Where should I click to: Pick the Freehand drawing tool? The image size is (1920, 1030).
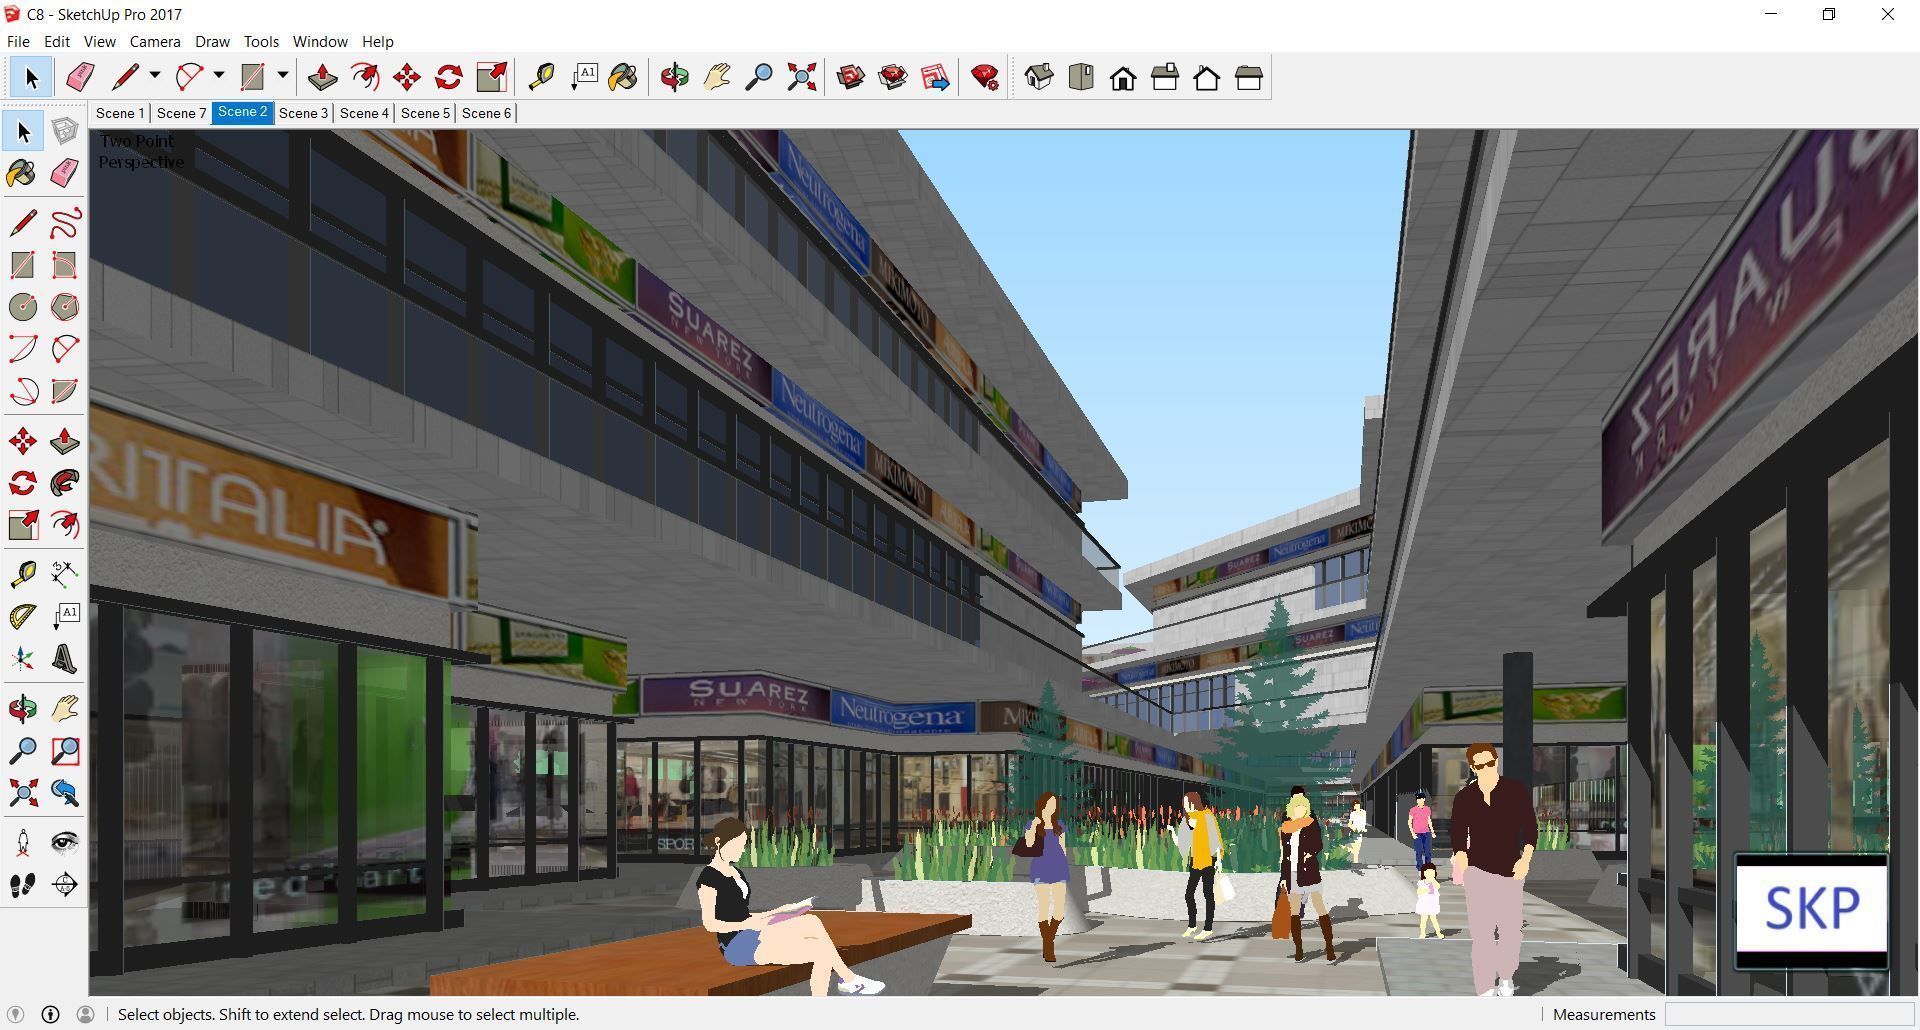(65, 222)
